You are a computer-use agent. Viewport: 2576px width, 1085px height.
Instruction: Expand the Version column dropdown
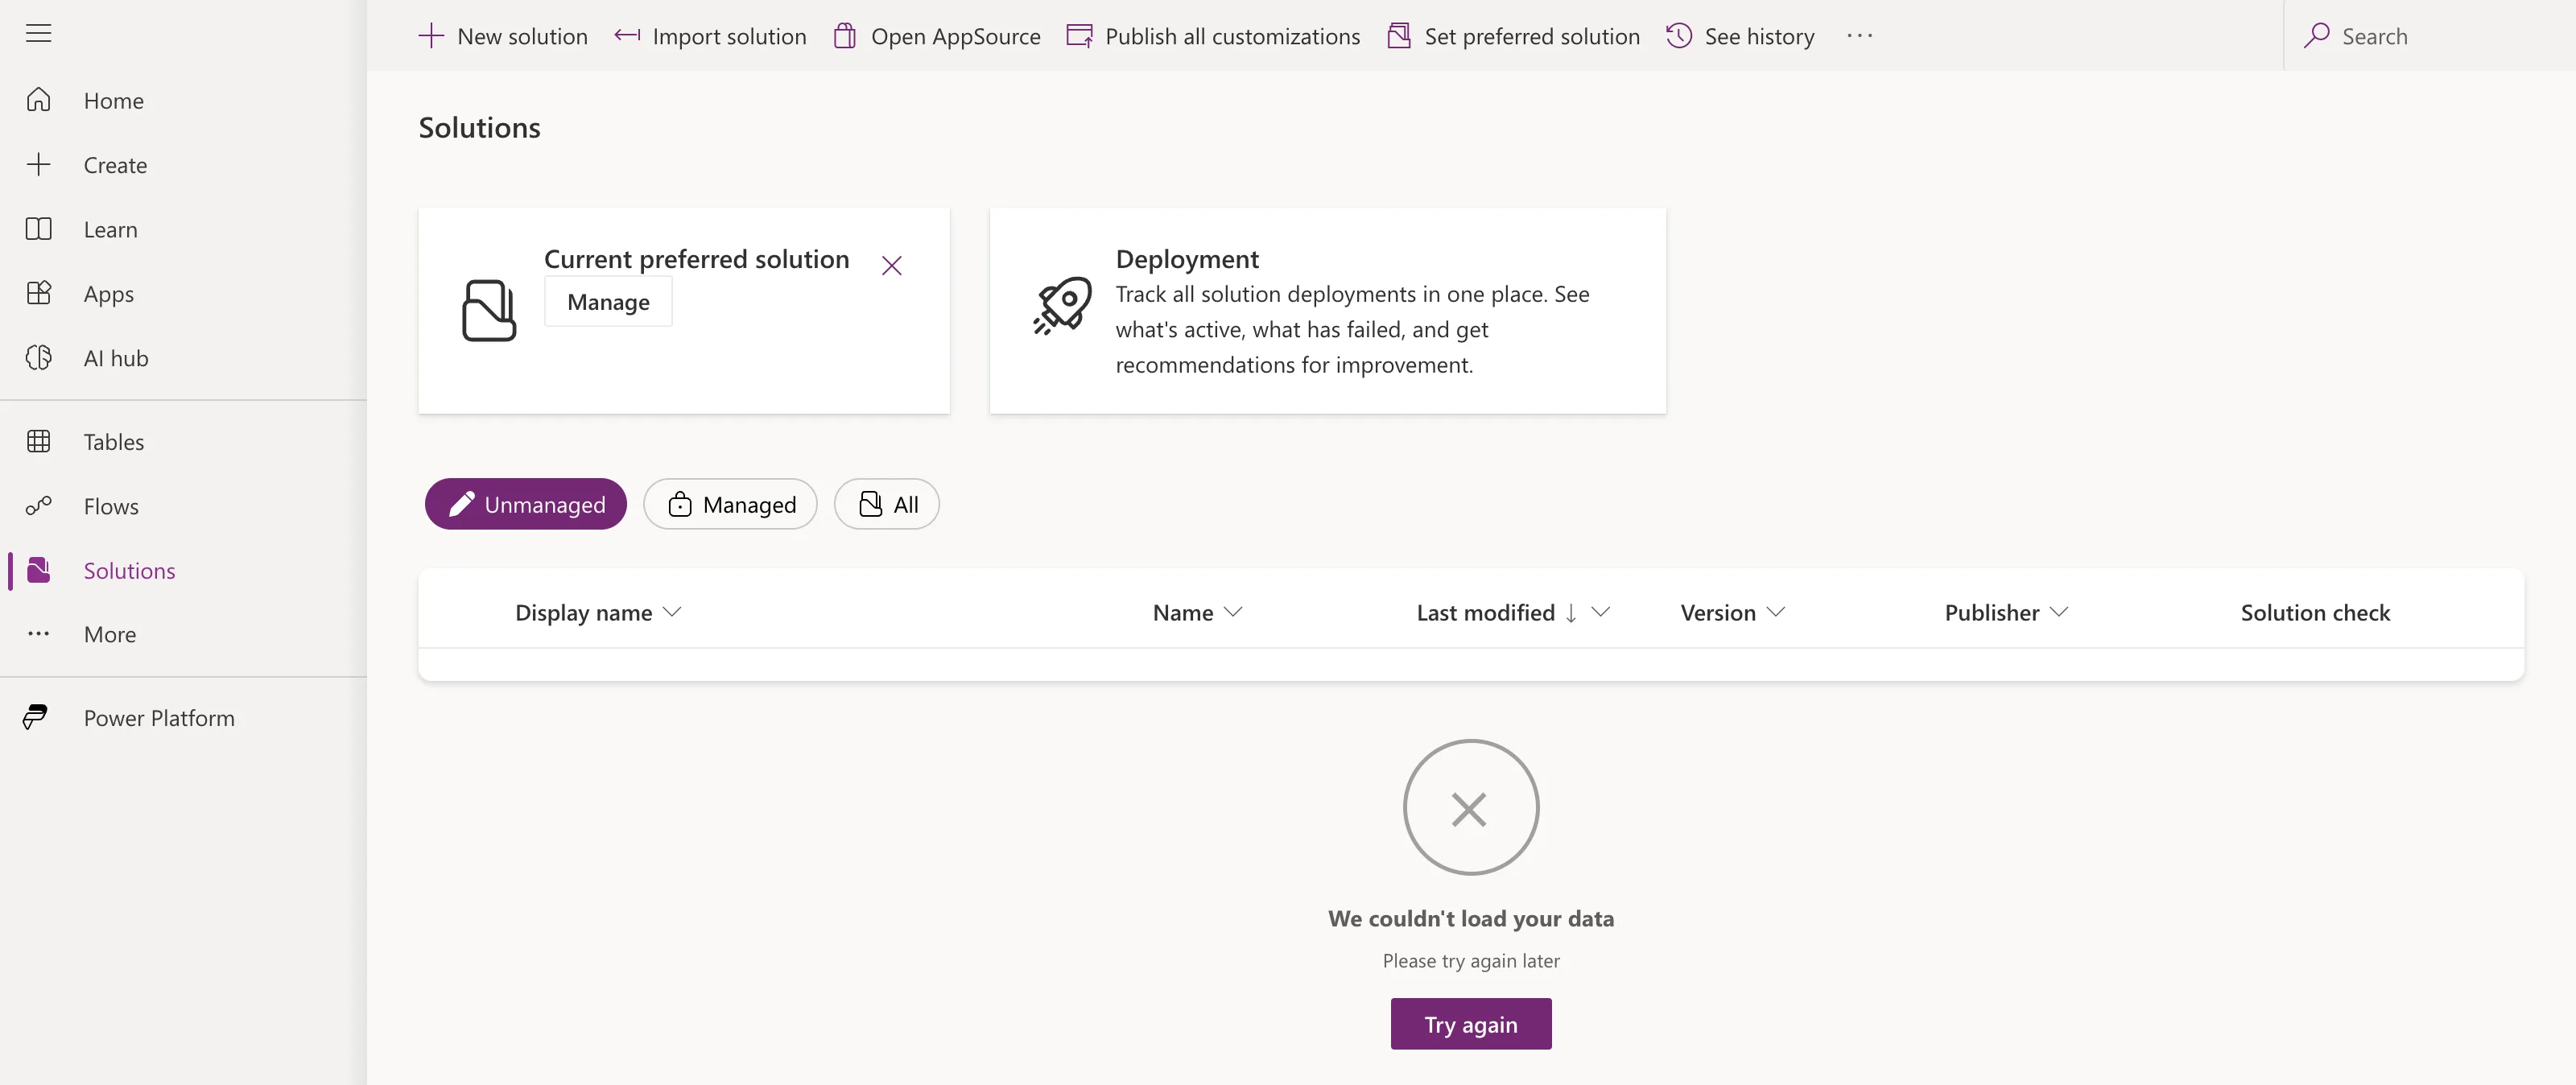coord(1776,612)
